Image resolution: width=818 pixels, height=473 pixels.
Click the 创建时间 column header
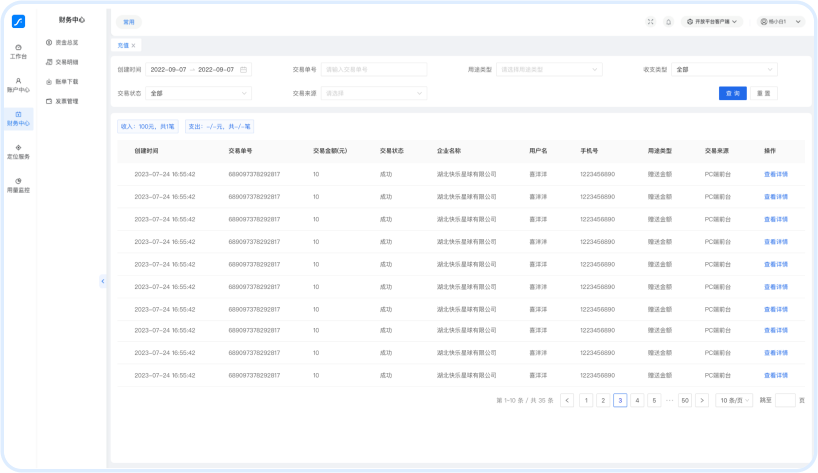point(146,151)
